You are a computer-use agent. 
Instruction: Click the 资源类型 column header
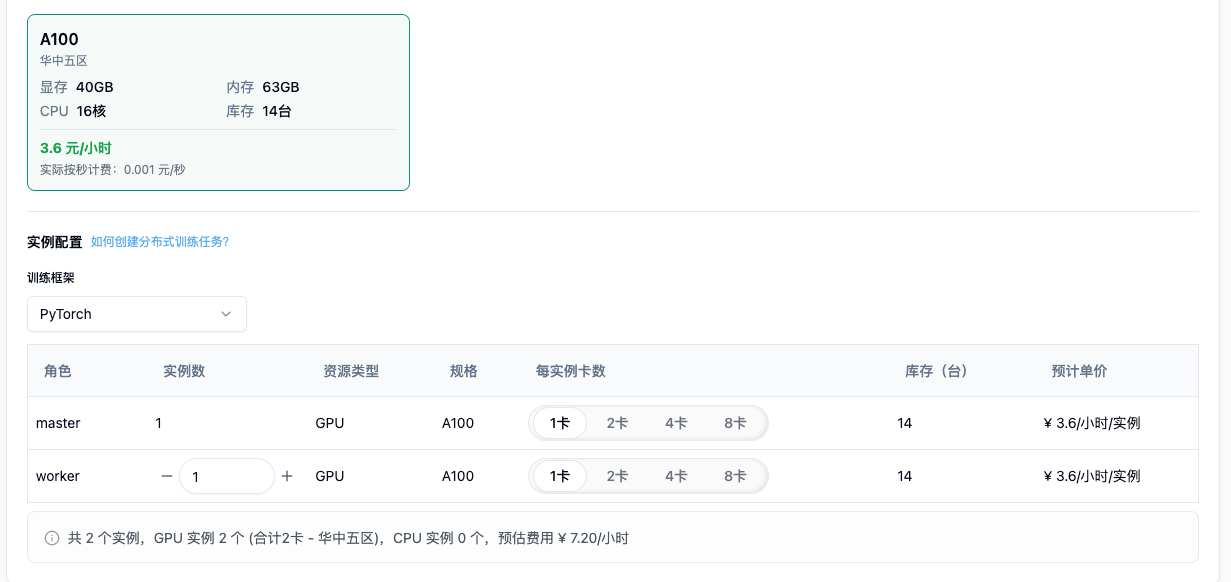(351, 371)
